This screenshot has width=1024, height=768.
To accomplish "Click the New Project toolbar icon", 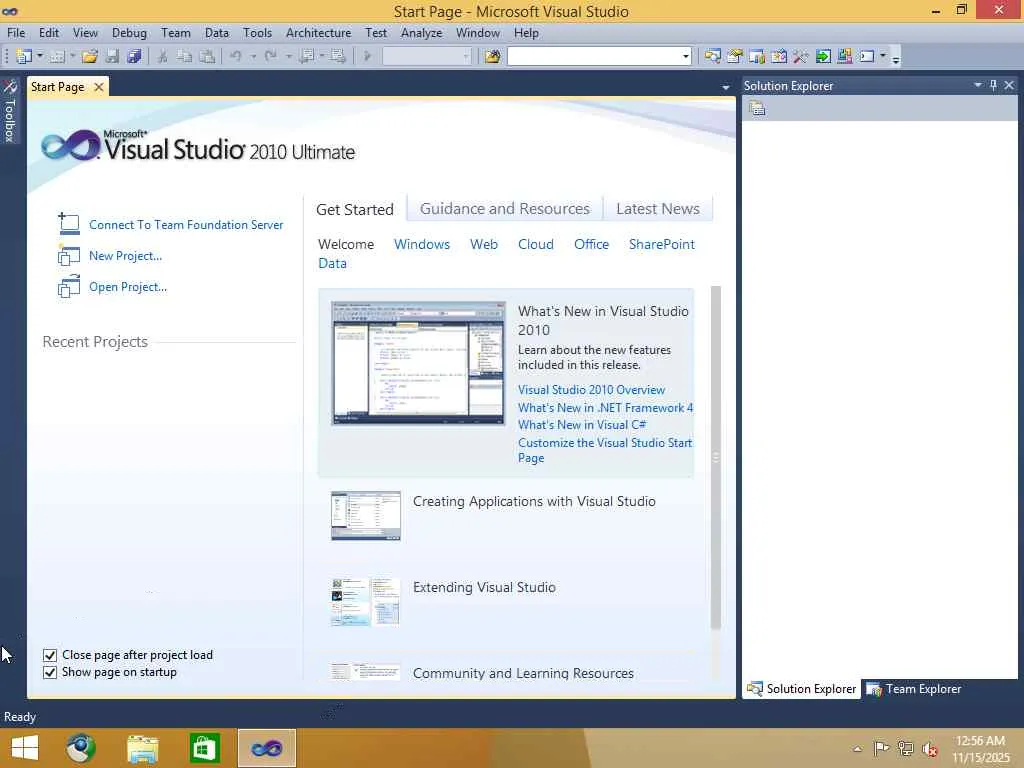I will click(x=24, y=56).
